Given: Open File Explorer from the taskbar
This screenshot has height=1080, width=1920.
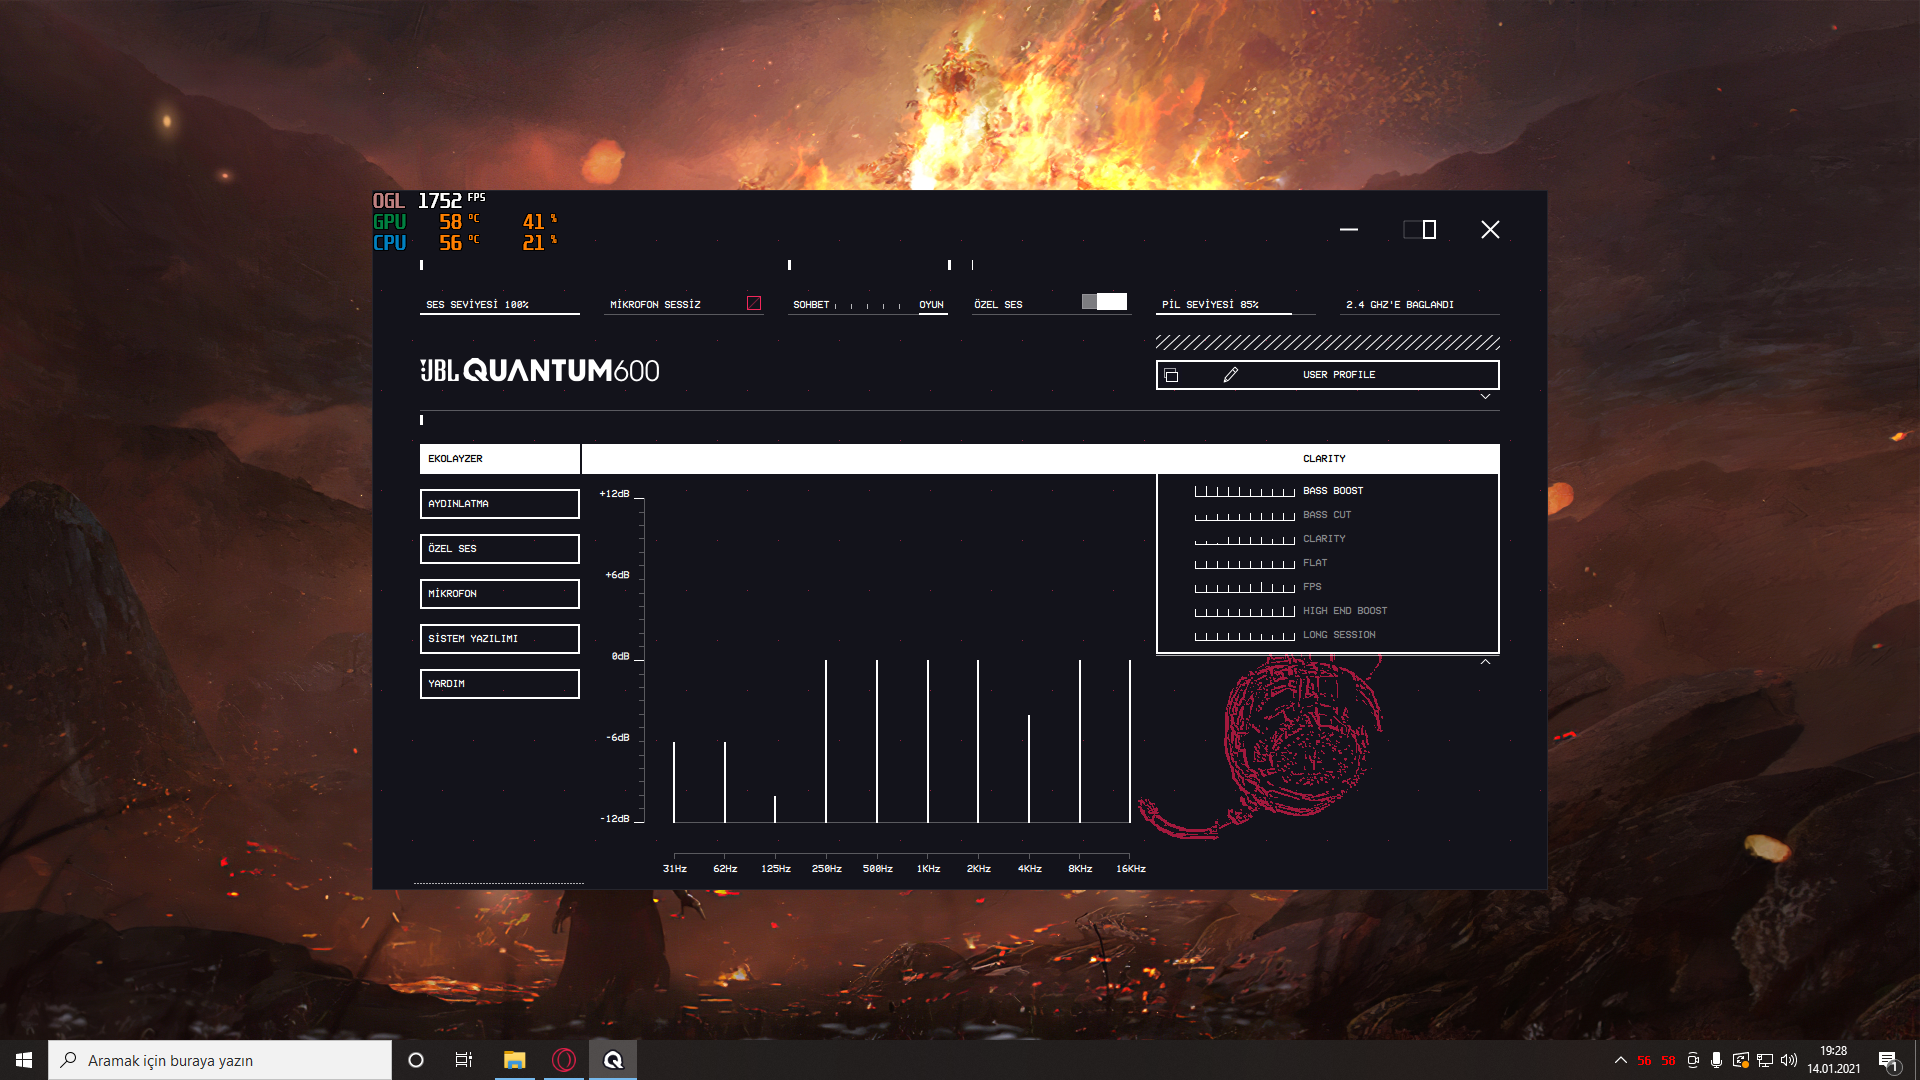Looking at the screenshot, I should [514, 1060].
